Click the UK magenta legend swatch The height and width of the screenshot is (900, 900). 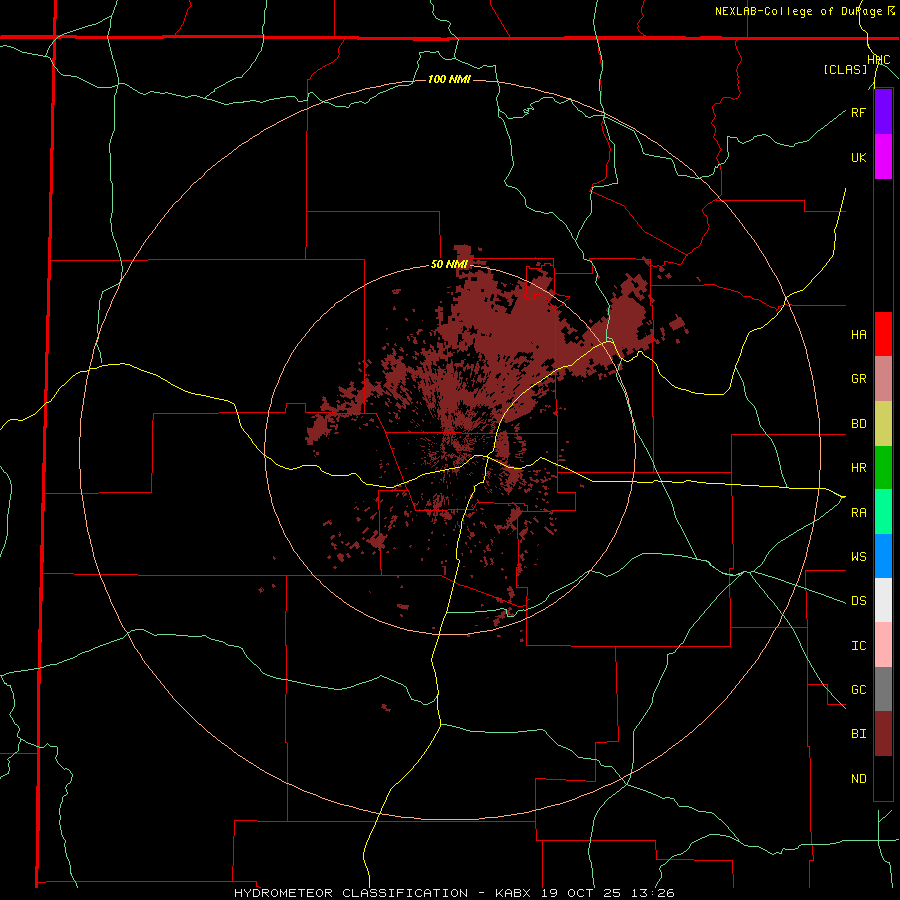[x=883, y=157]
